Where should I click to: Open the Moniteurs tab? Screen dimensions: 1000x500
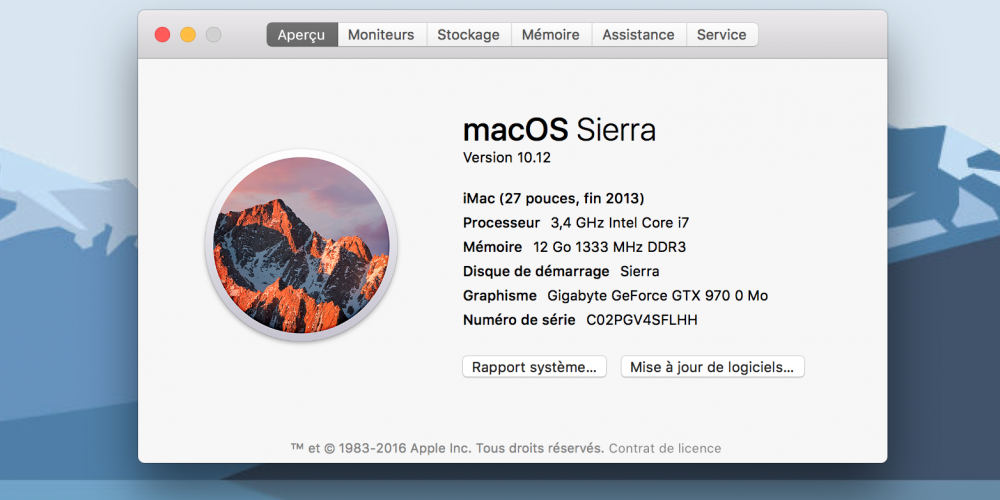coord(381,34)
